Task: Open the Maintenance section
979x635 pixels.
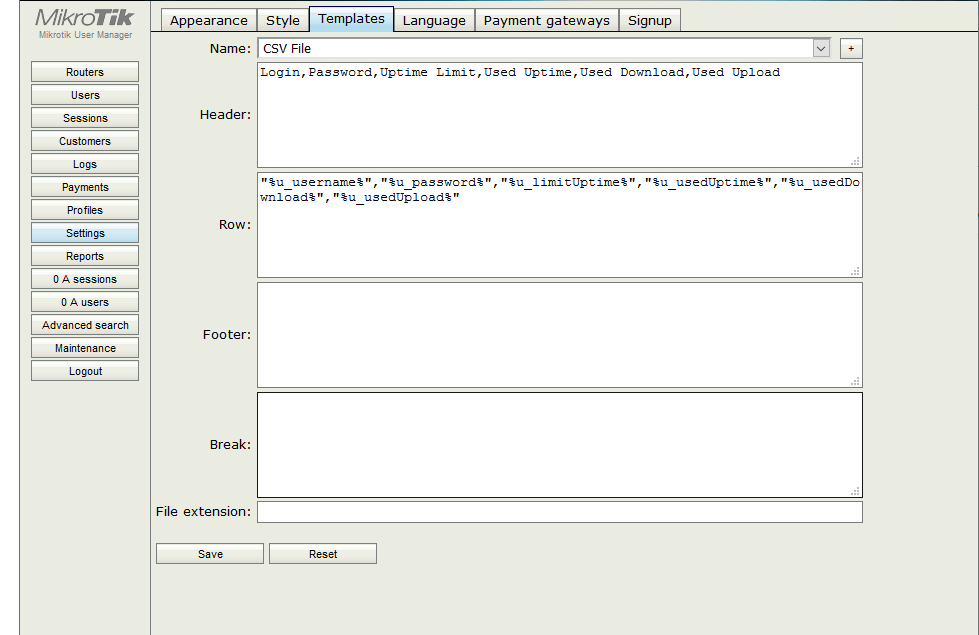Action: (x=85, y=348)
